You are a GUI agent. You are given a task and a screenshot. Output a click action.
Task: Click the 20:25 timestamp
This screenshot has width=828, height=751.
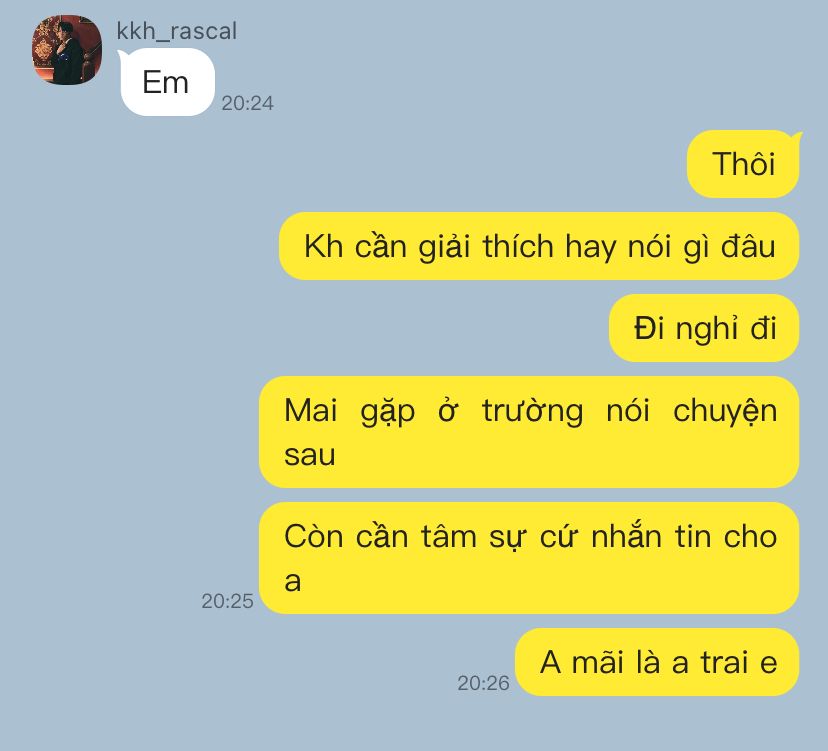[x=227, y=601]
